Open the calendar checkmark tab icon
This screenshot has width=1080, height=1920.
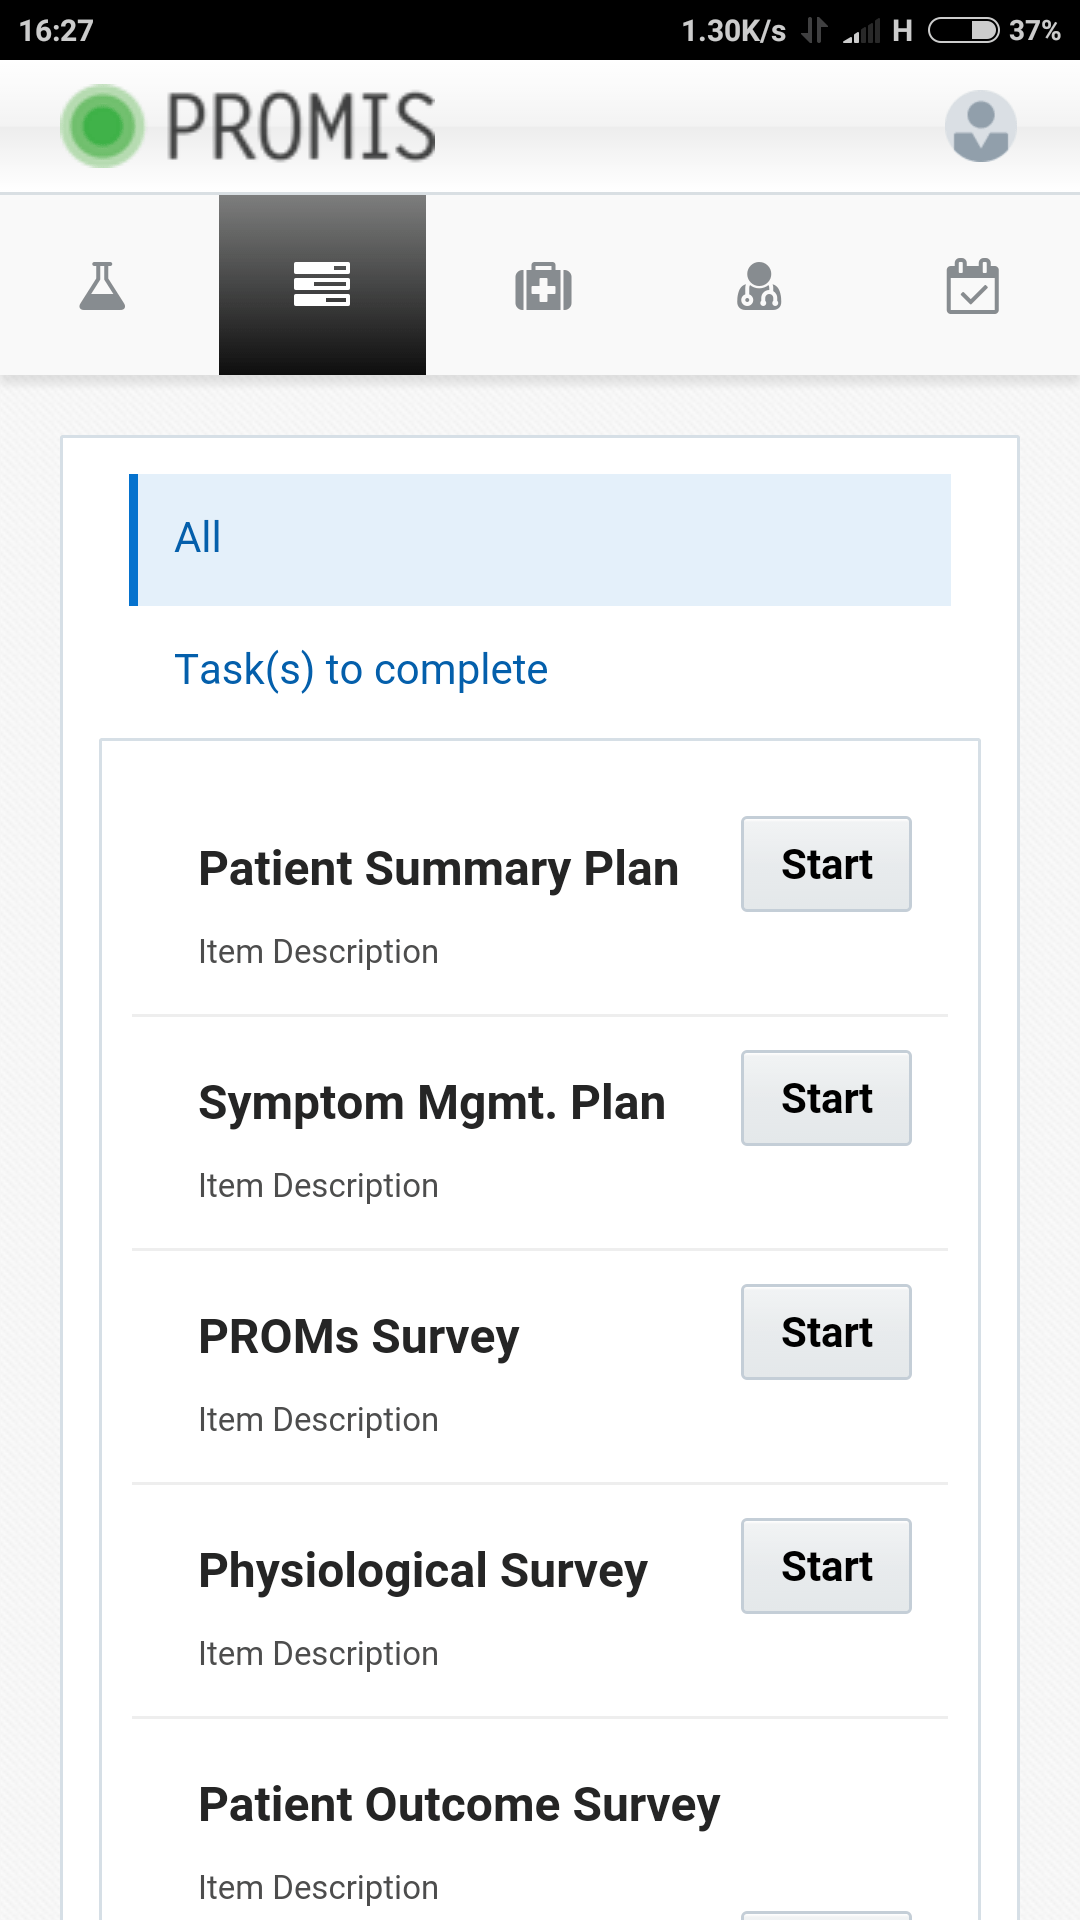click(972, 287)
